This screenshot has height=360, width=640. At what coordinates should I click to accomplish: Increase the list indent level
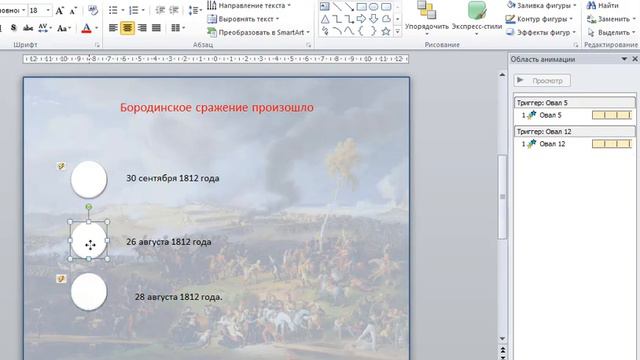pos(173,11)
